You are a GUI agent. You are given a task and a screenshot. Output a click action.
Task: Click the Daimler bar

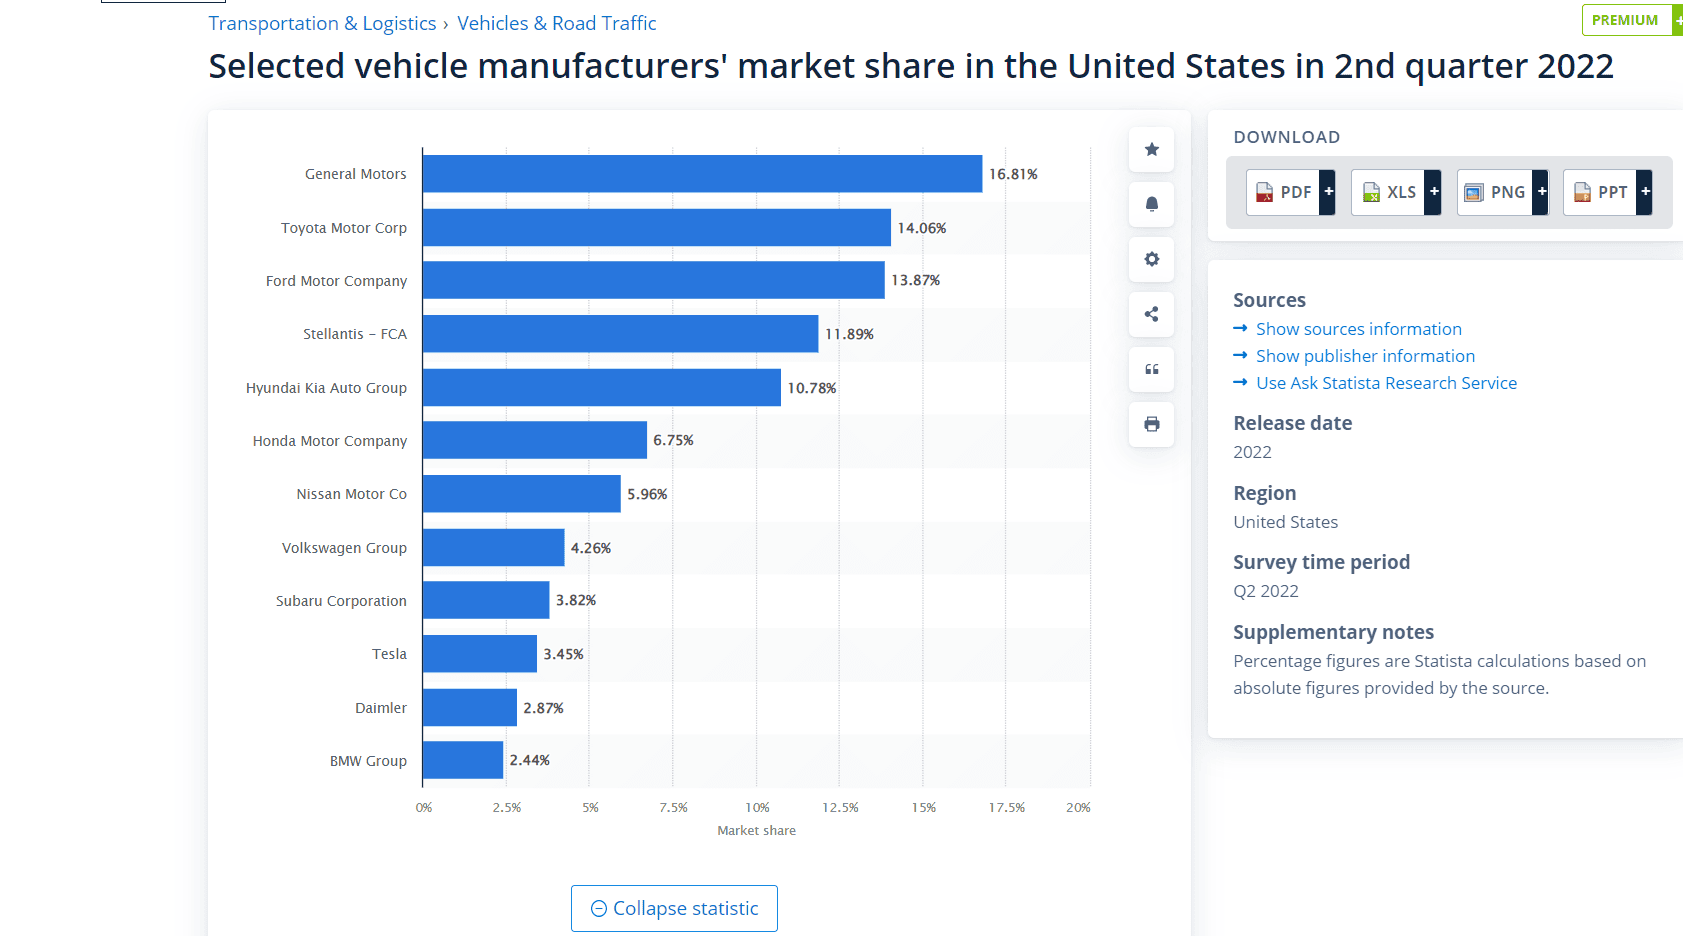470,708
